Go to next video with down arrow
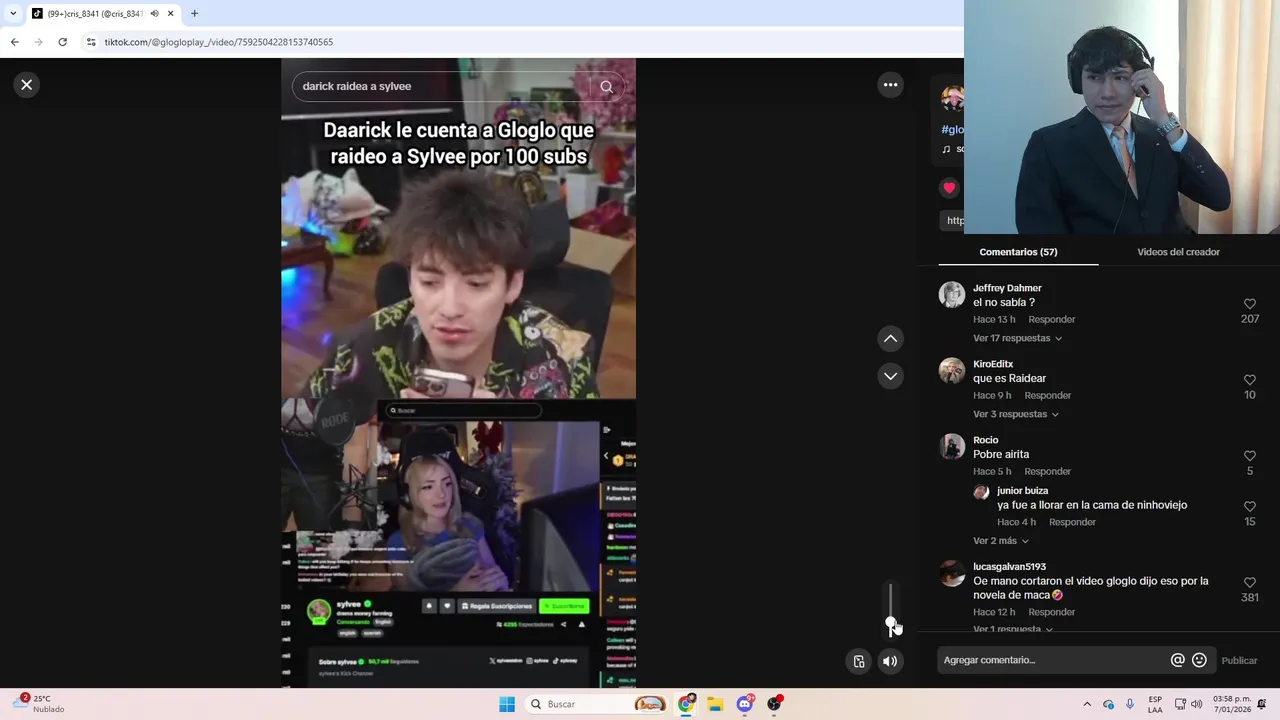The image size is (1280, 720). pyautogui.click(x=890, y=376)
